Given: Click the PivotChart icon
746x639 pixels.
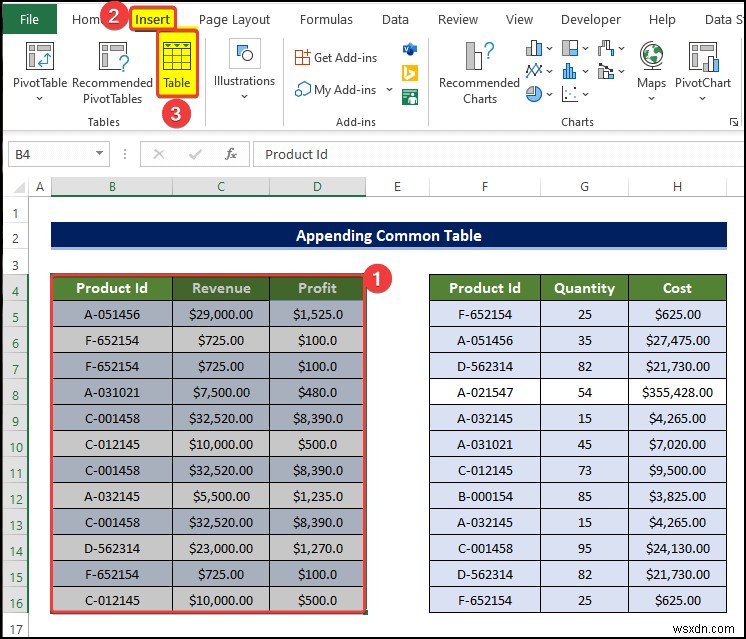Looking at the screenshot, I should click(703, 57).
